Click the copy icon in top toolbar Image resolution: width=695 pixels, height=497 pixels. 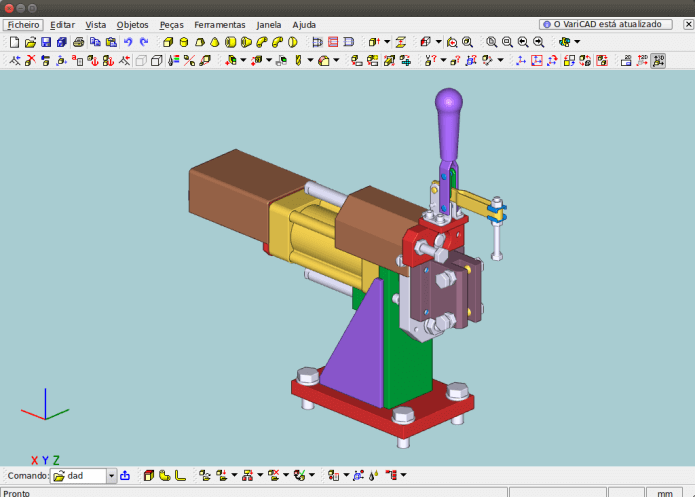[x=95, y=42]
